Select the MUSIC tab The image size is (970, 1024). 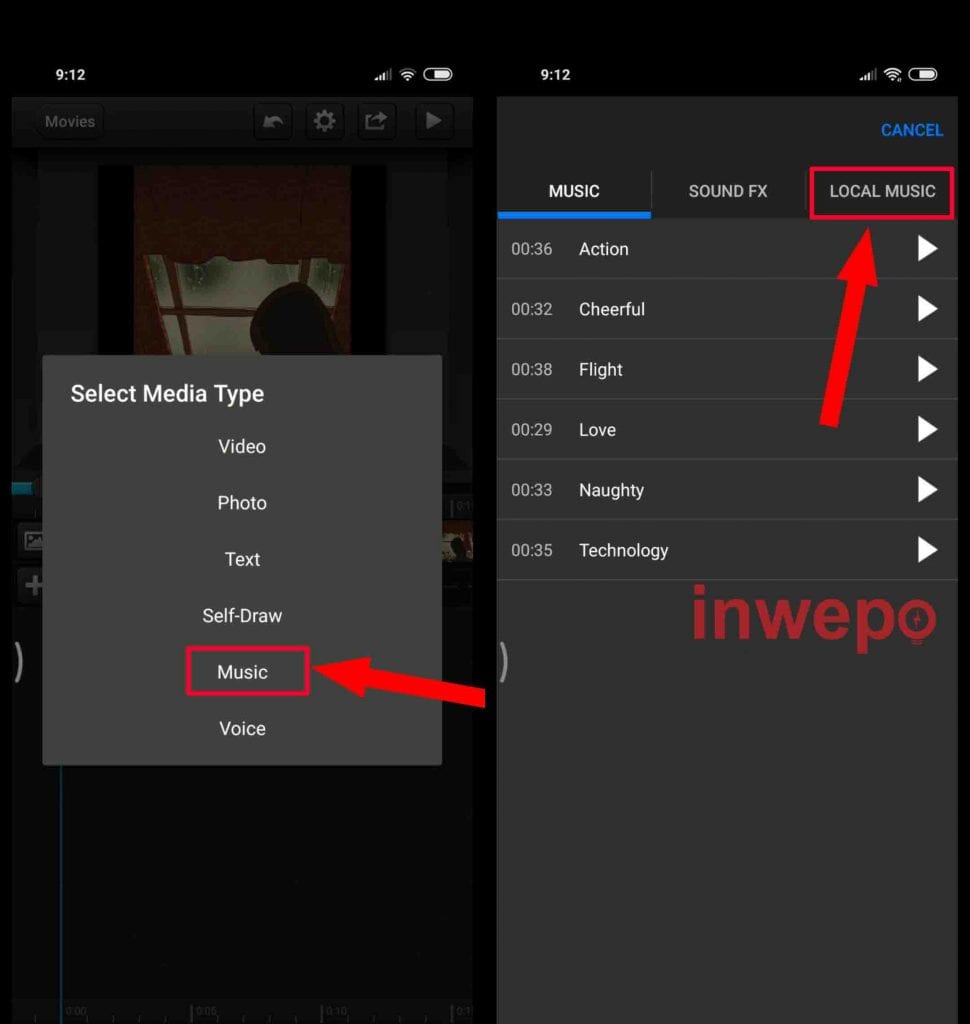click(574, 191)
